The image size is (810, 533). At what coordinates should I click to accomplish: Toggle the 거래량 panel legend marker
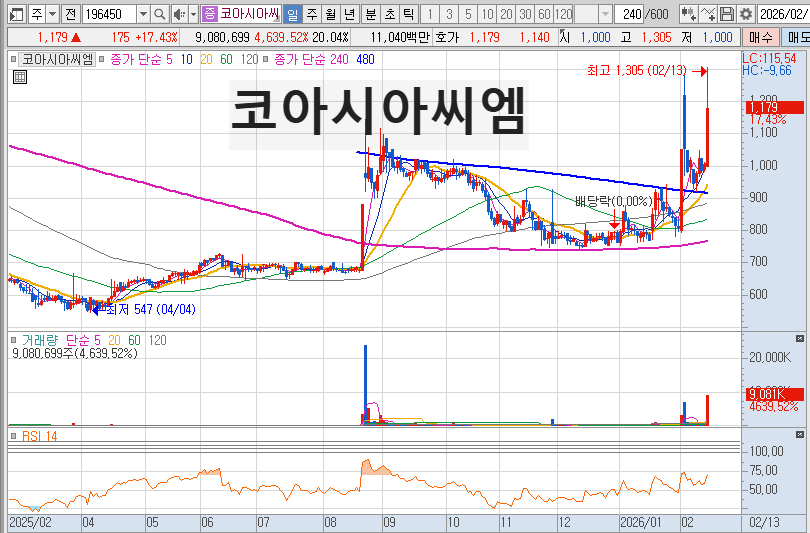[x=13, y=340]
